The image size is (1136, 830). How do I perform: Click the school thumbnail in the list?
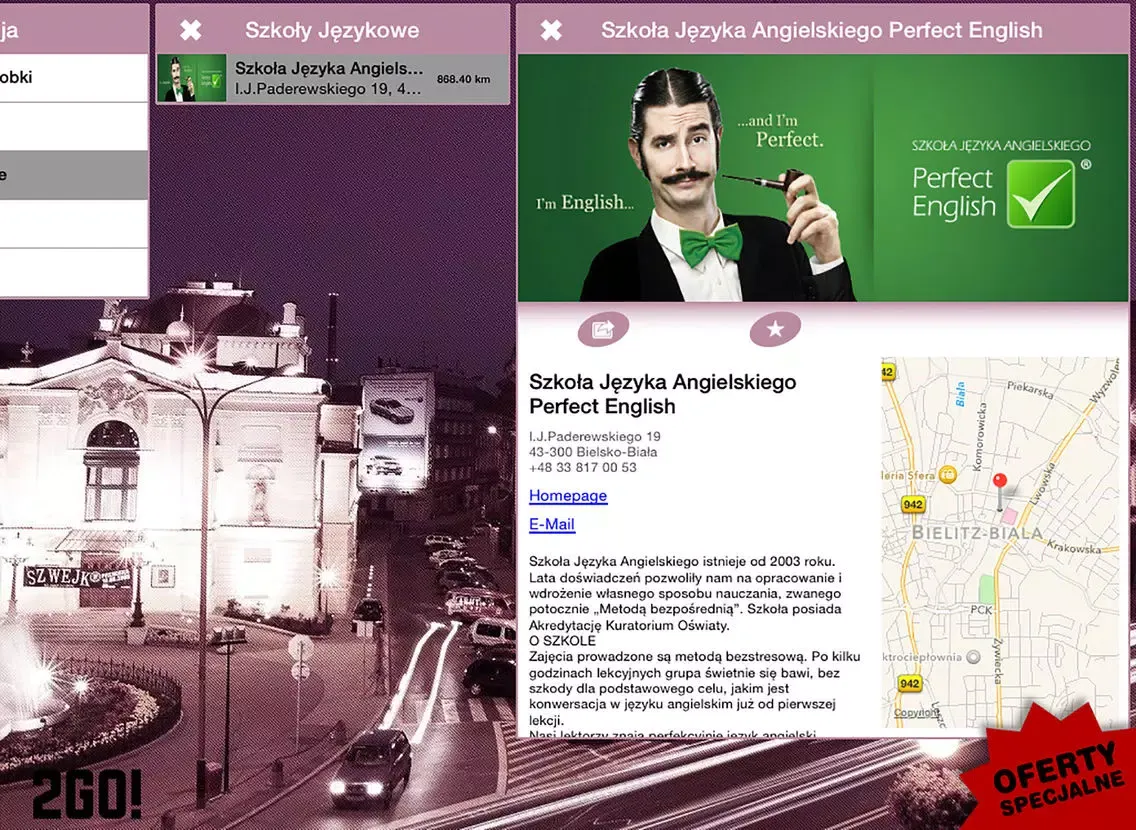[x=192, y=78]
